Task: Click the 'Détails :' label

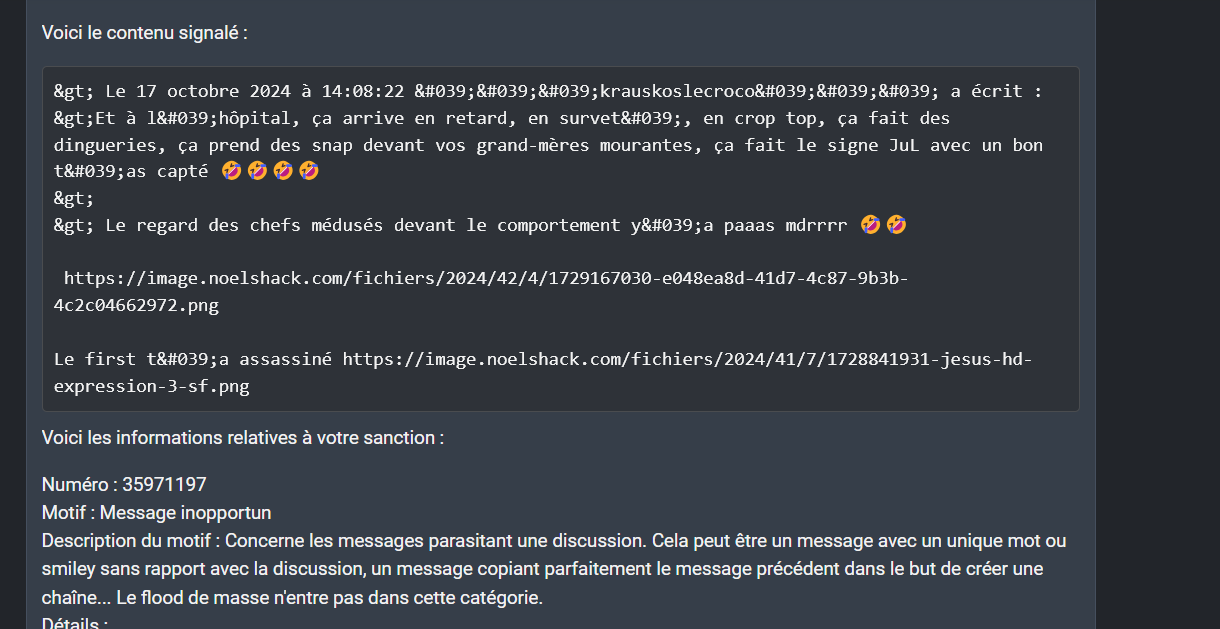Action: coord(75,624)
